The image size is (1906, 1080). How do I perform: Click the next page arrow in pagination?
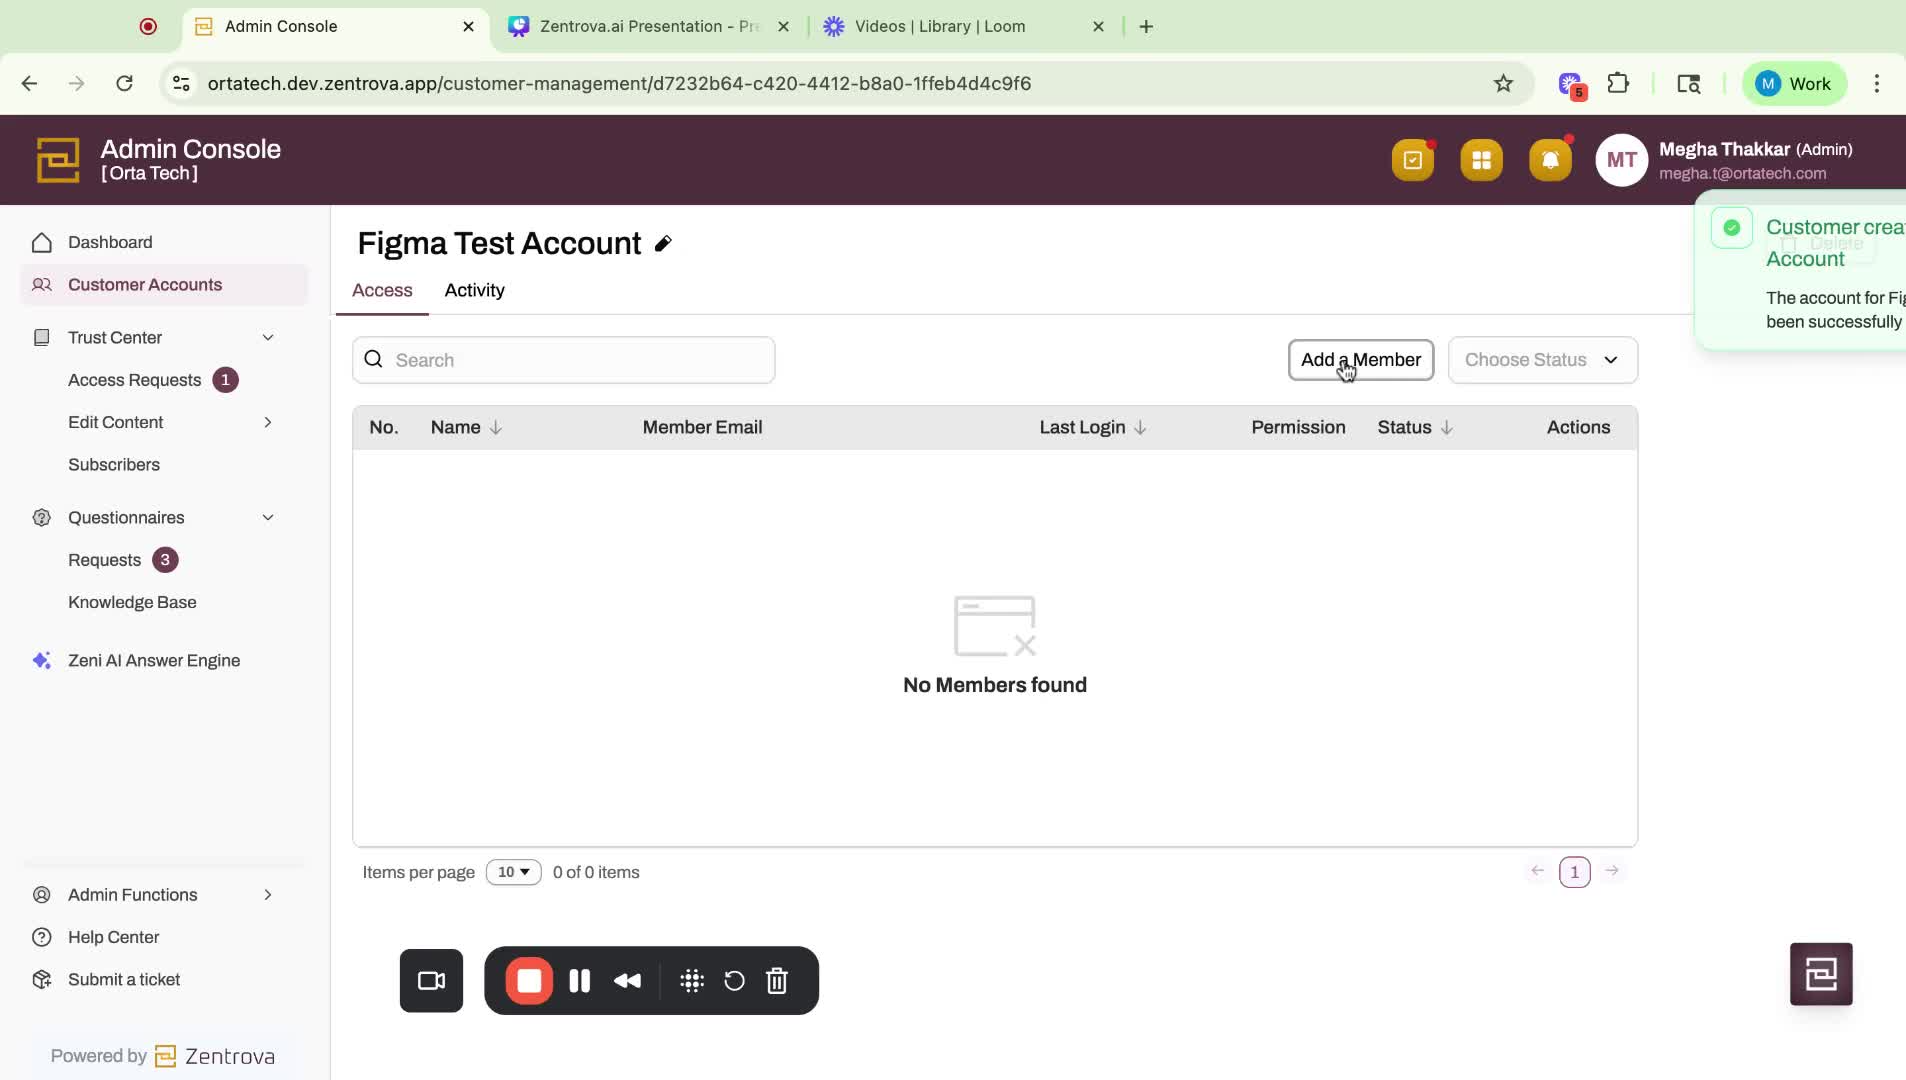[1612, 871]
